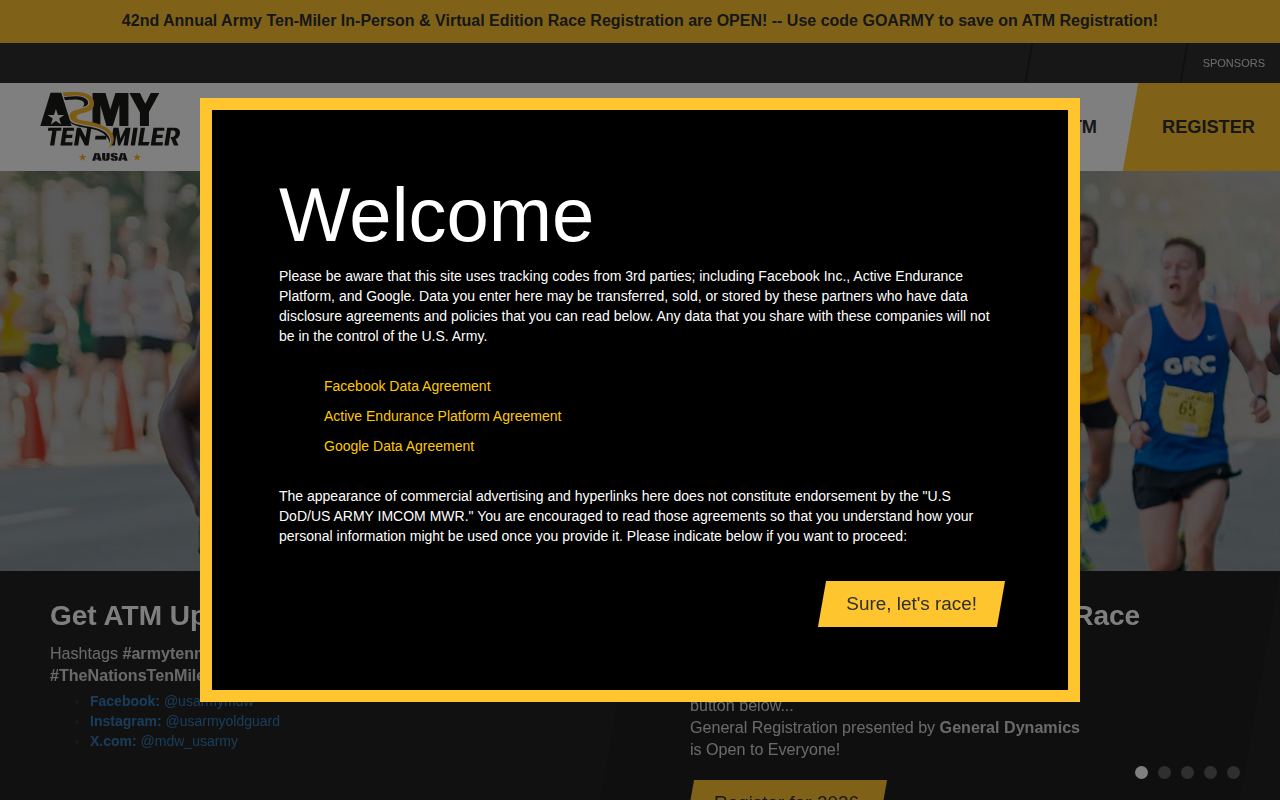Select the fifth carousel slide dot
This screenshot has width=1280, height=800.
coord(1233,772)
